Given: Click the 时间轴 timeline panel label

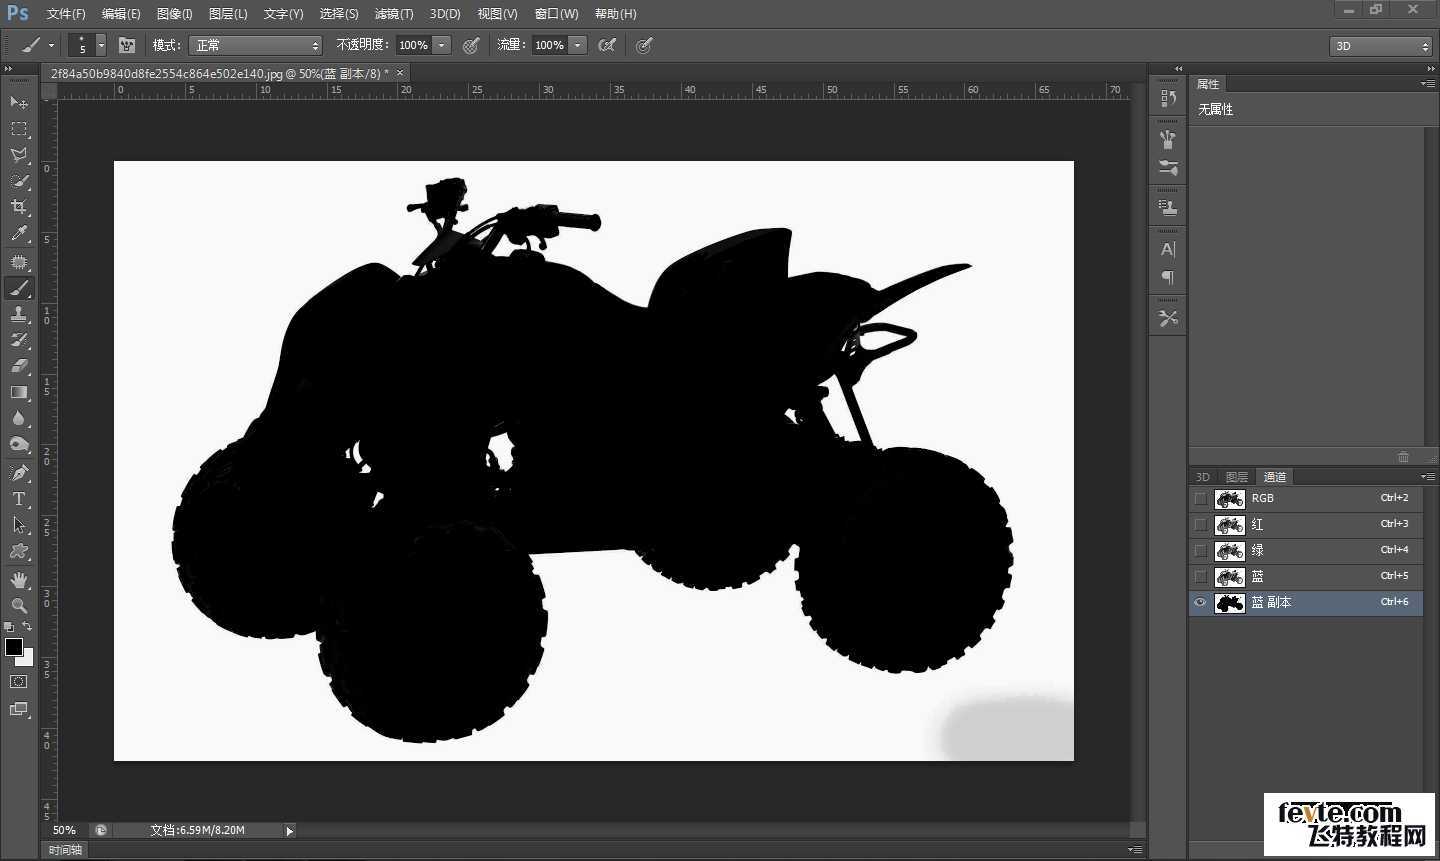Looking at the screenshot, I should [x=66, y=850].
